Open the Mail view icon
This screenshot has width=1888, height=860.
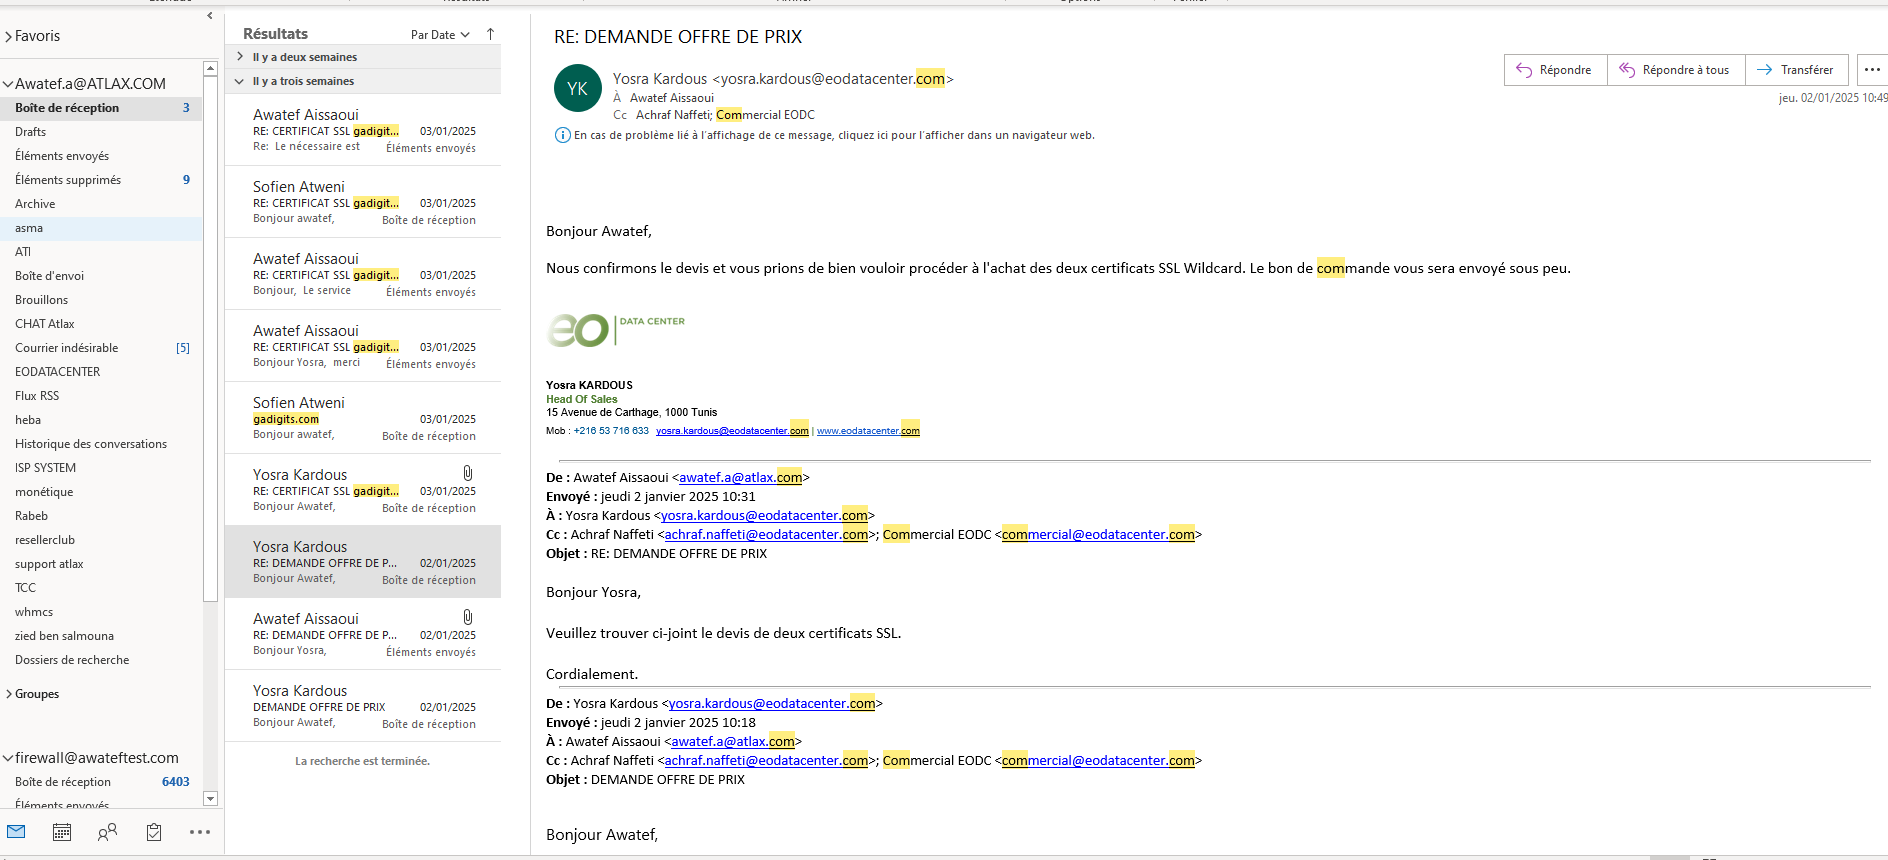pyautogui.click(x=16, y=831)
